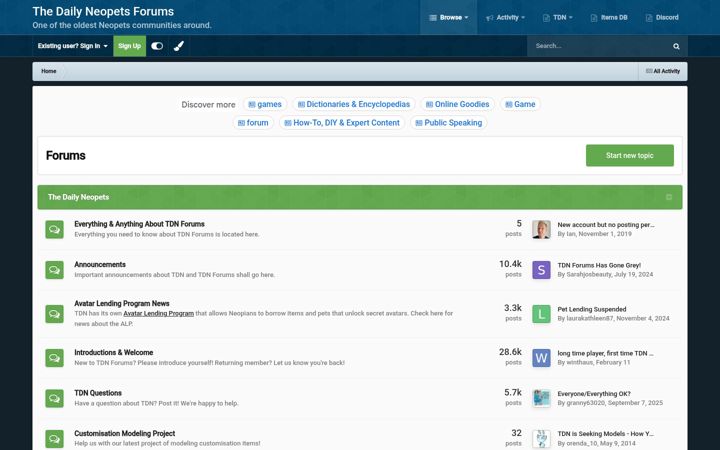Open author link Sarahjosbeauty

point(589,275)
